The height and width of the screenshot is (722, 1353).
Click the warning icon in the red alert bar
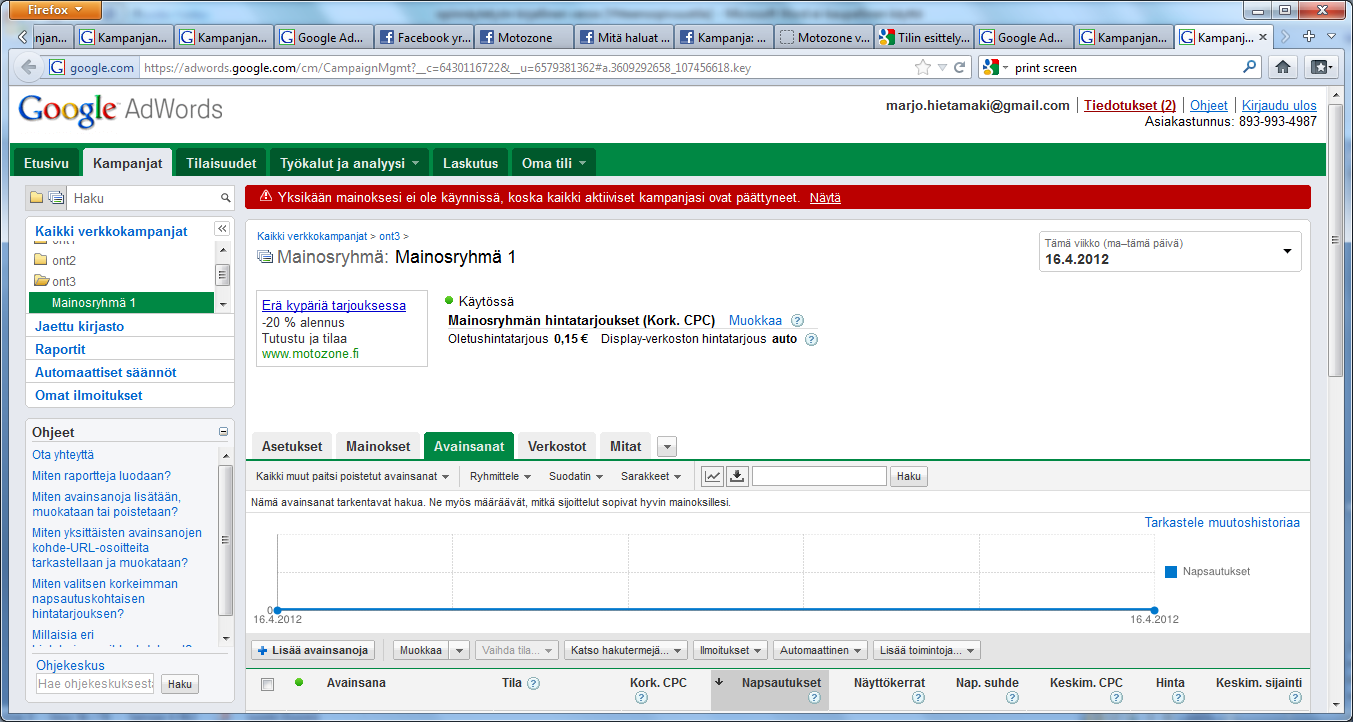(266, 197)
